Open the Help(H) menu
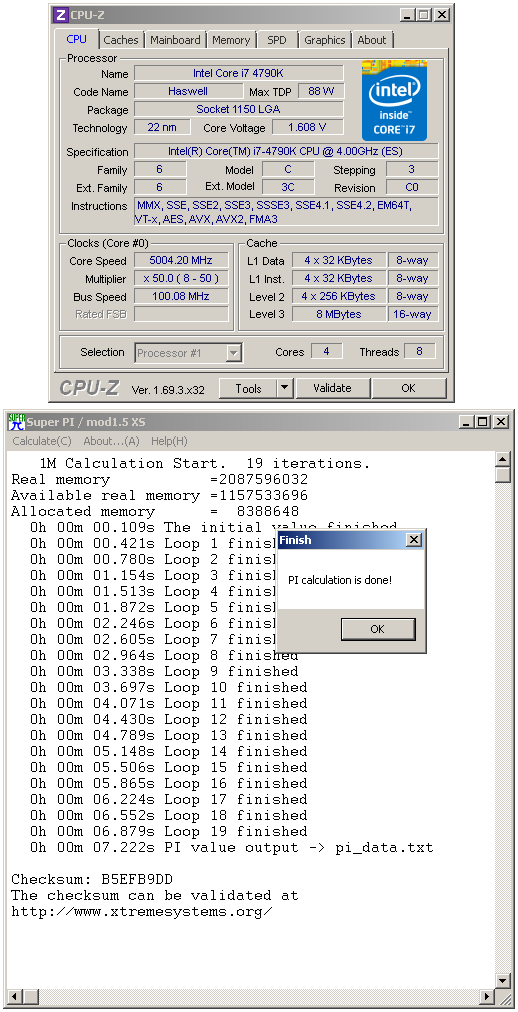Viewport: 518px width, 1012px height. point(169,441)
